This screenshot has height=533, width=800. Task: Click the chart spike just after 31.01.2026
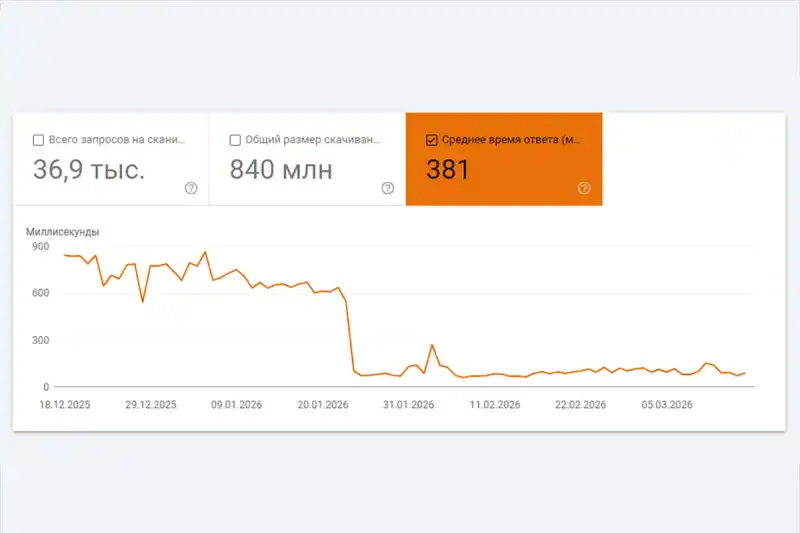[432, 345]
